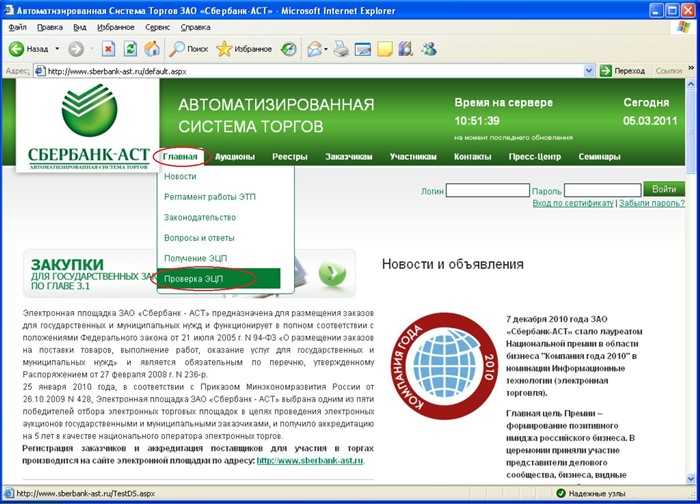700x504 pixels.
Task: Open the Аукционы navigation tab
Action: click(235, 157)
